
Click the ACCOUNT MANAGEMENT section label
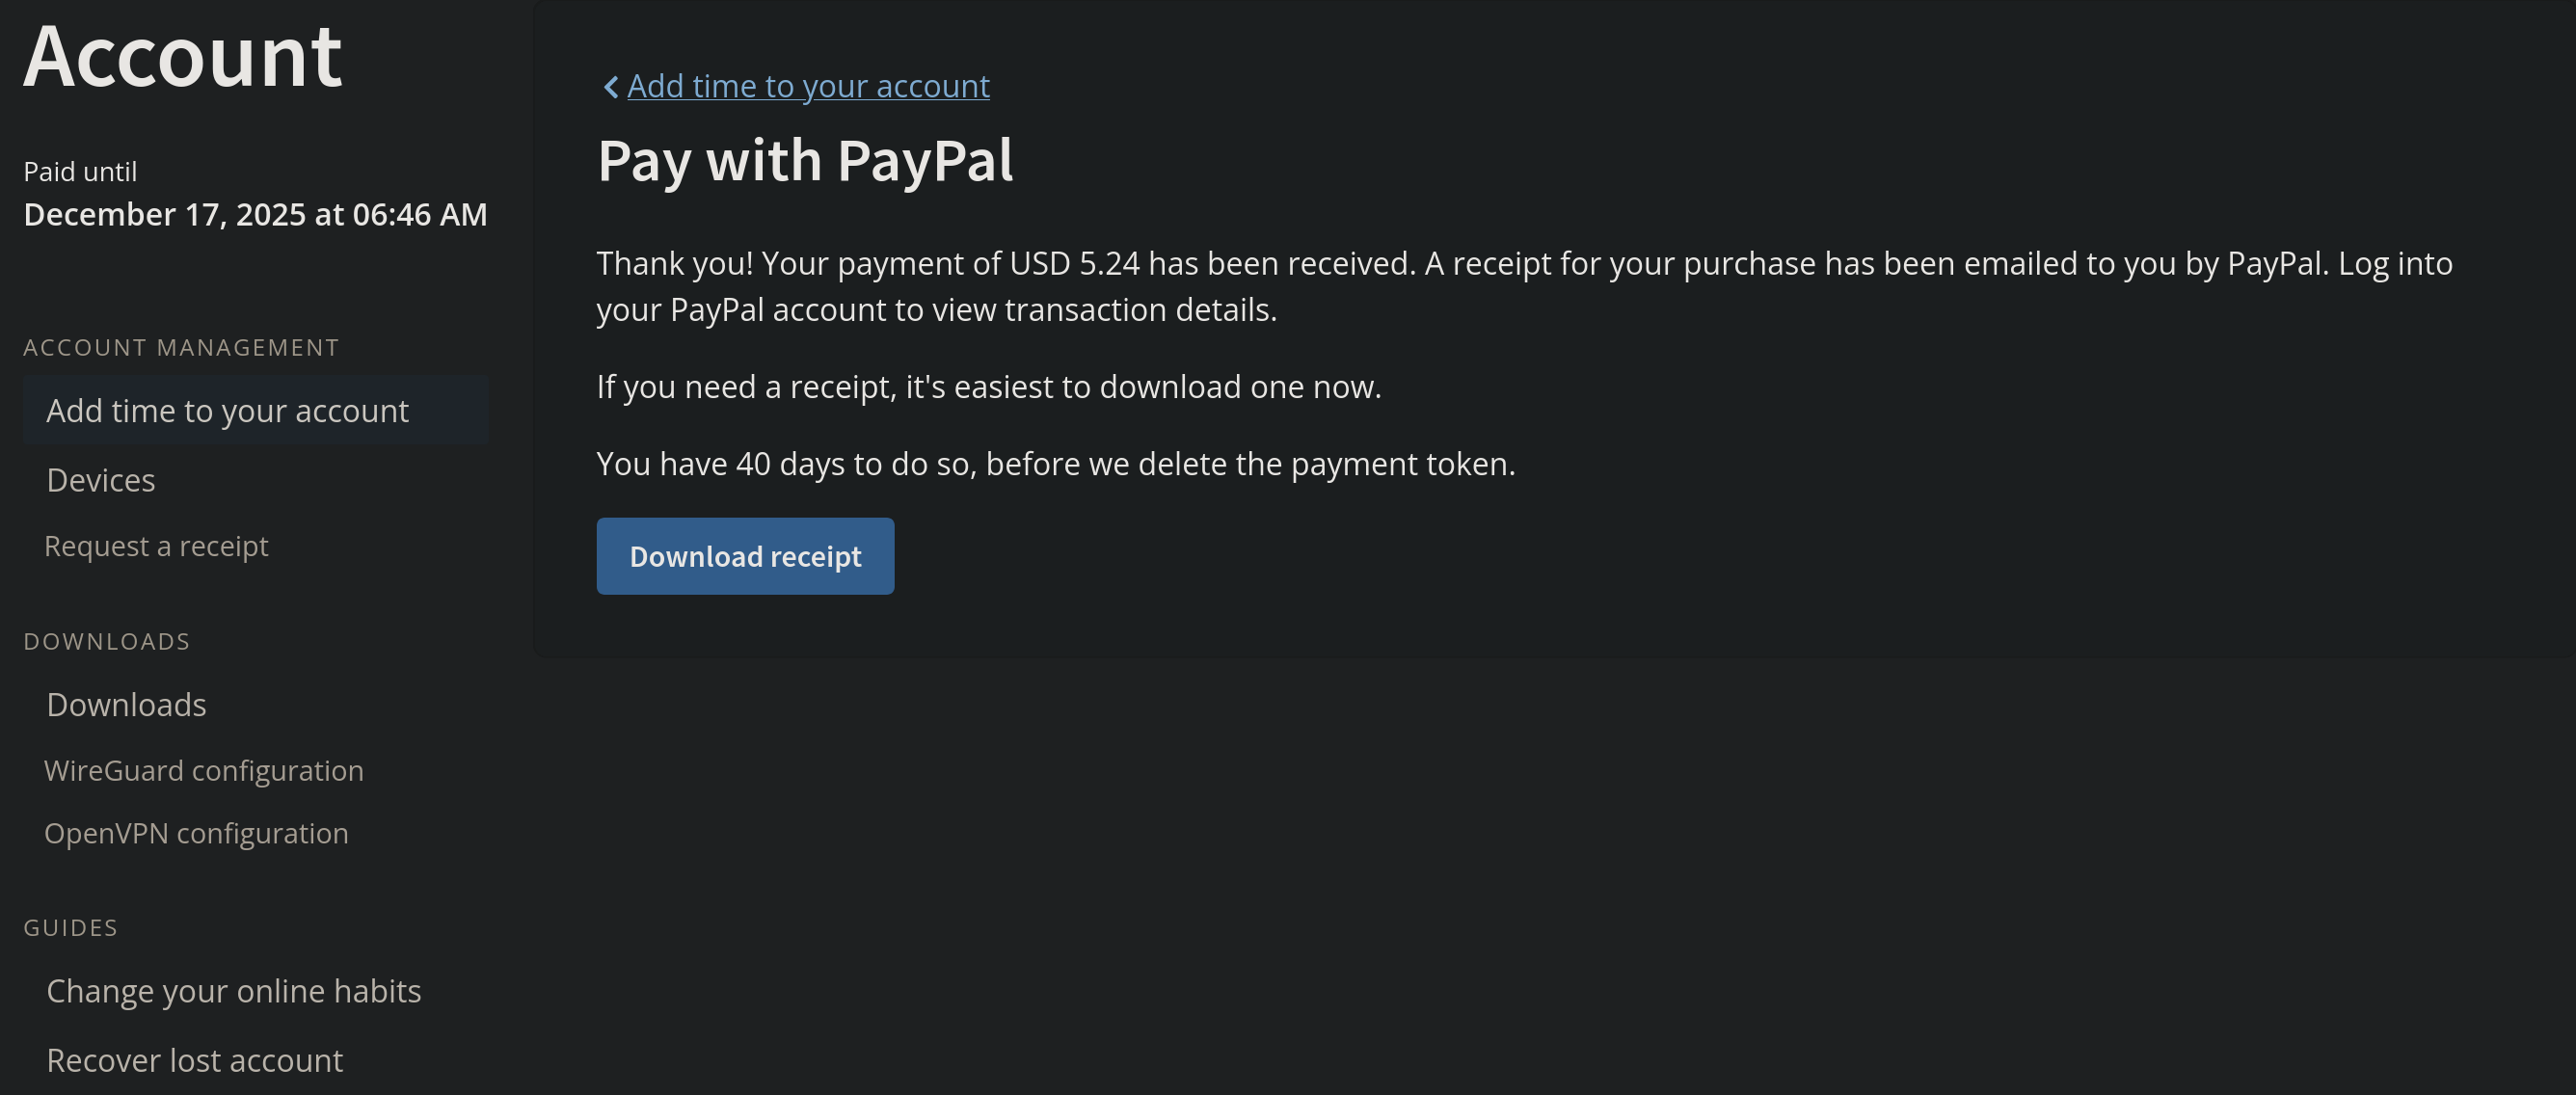pyautogui.click(x=181, y=347)
